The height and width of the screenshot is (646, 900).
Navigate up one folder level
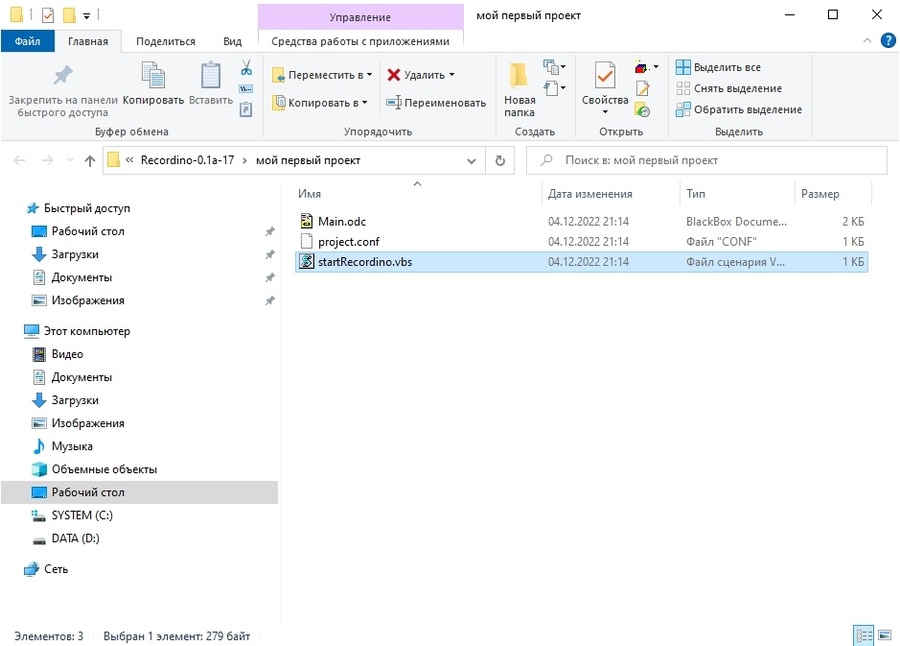point(90,160)
